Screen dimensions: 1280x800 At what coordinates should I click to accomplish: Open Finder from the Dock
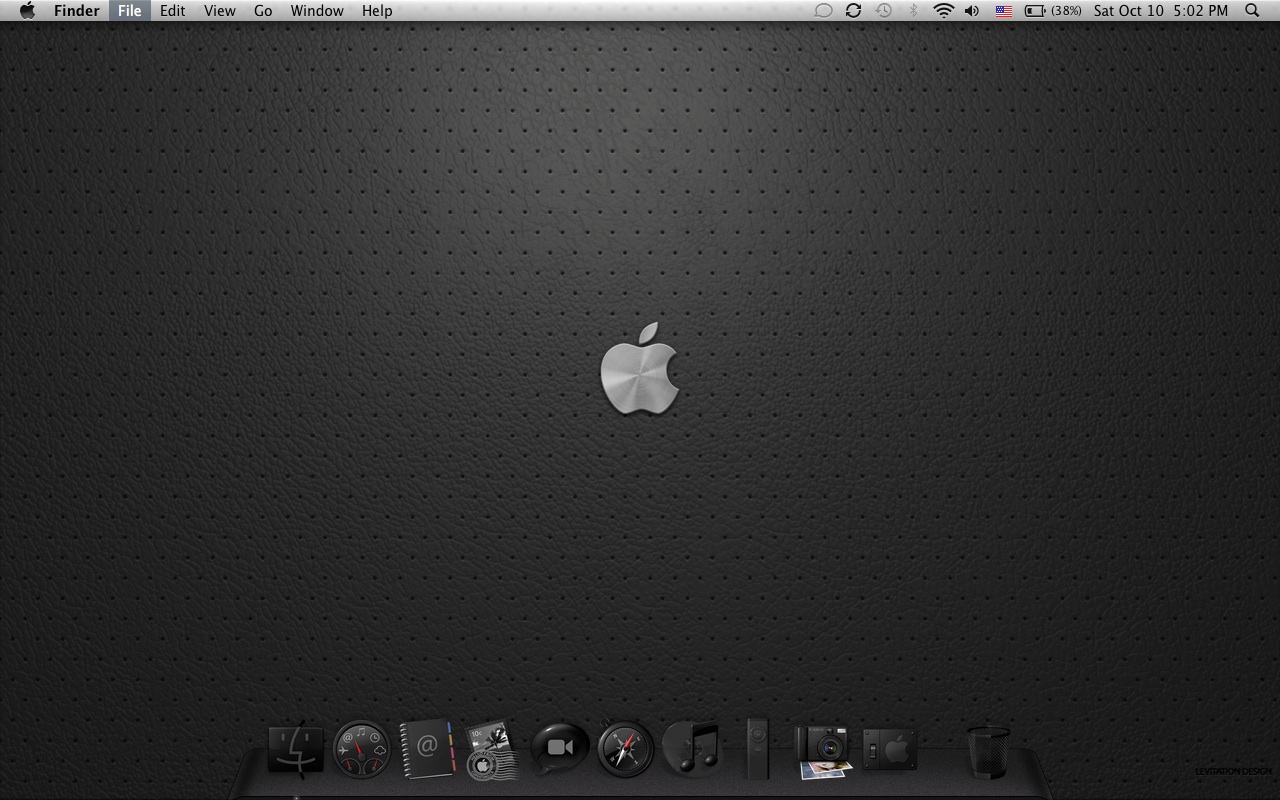pos(296,751)
